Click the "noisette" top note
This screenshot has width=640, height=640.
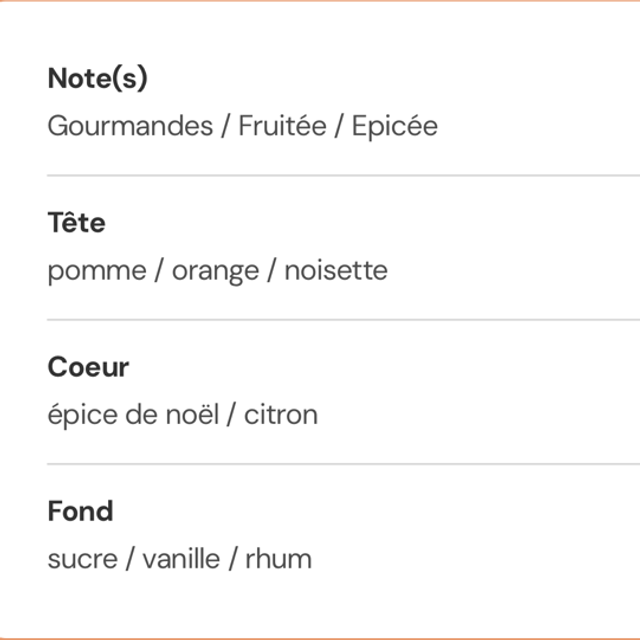336,271
